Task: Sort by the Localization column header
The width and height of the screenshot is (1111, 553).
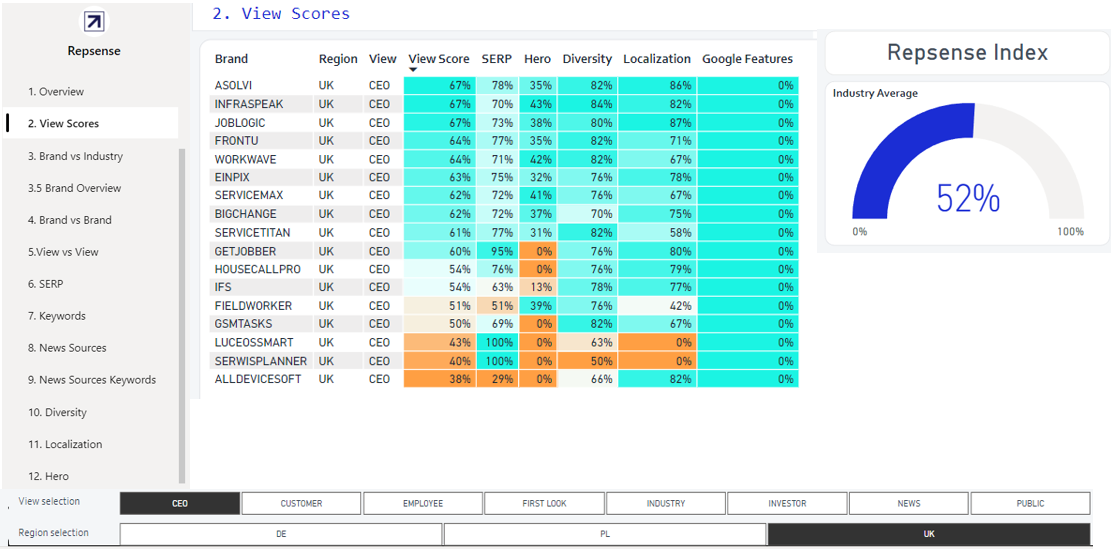Action: [657, 59]
